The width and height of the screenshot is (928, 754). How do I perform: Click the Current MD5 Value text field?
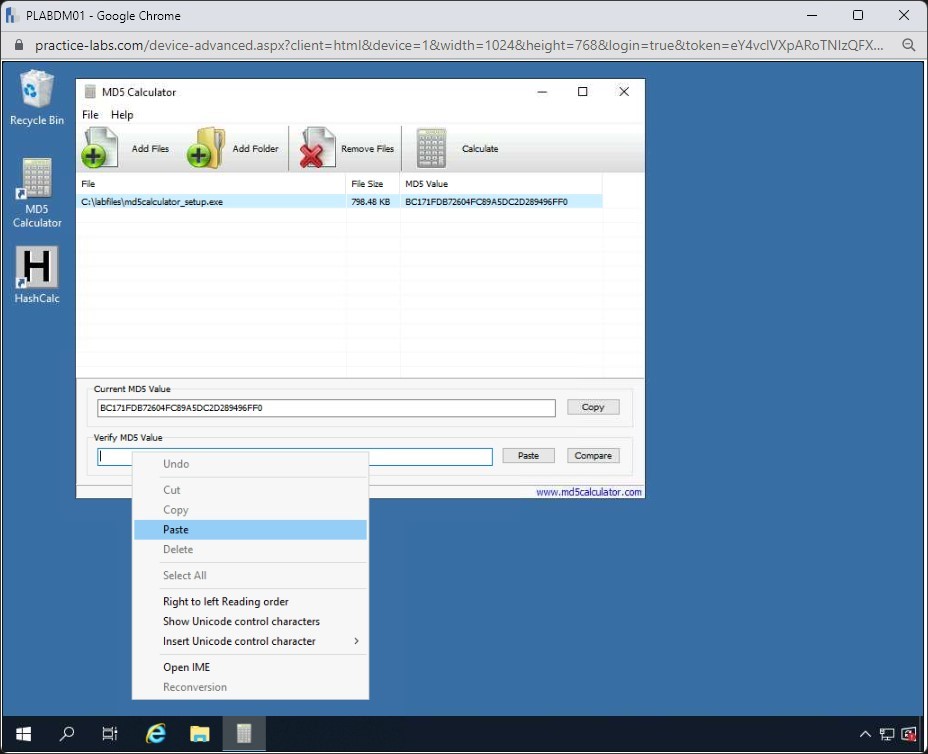325,408
